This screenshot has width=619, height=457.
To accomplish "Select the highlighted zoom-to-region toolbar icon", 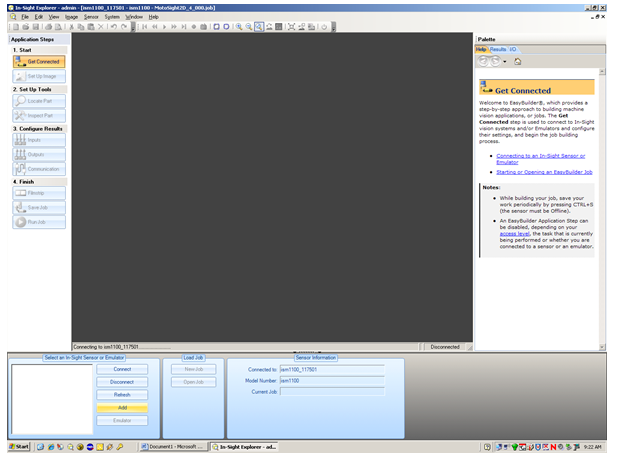I will 259,27.
